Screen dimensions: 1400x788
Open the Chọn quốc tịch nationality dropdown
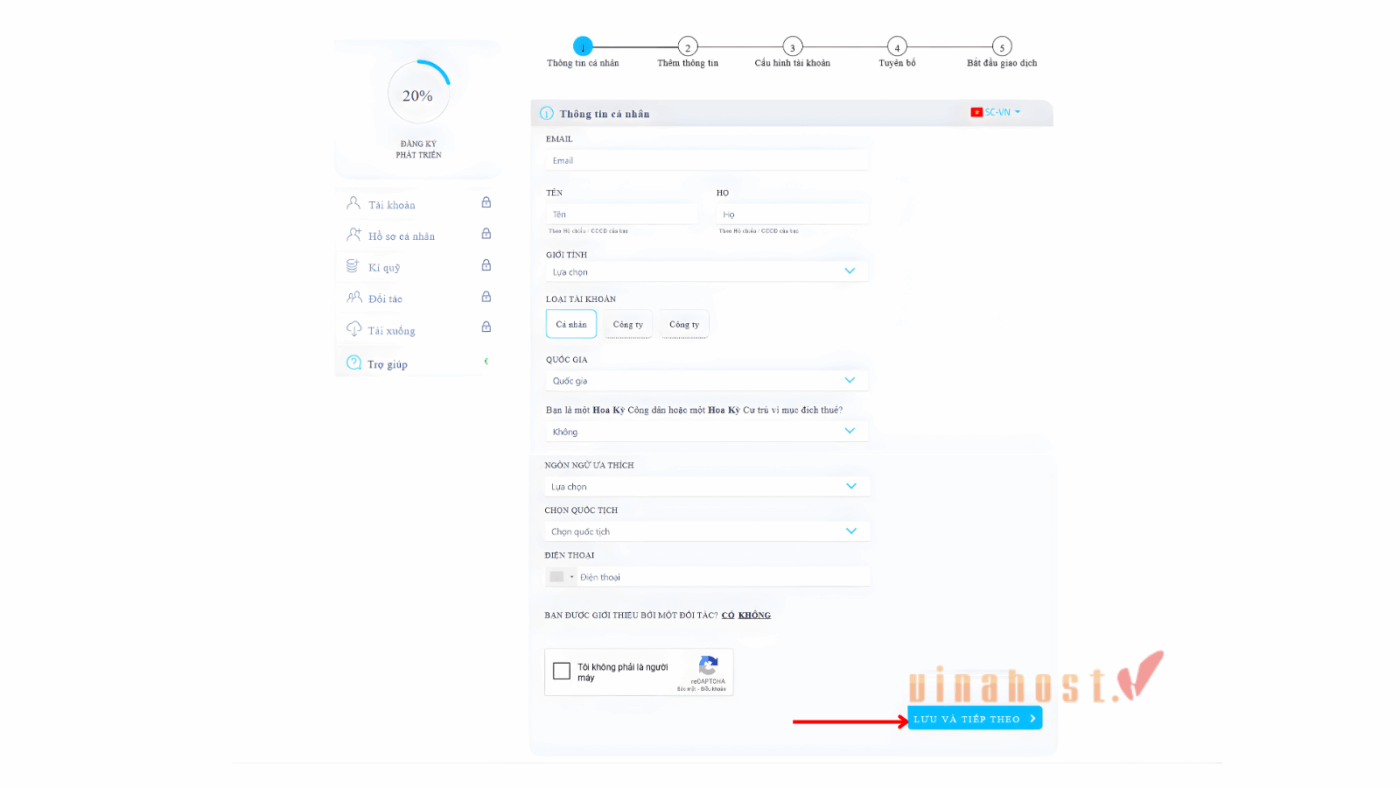(706, 531)
